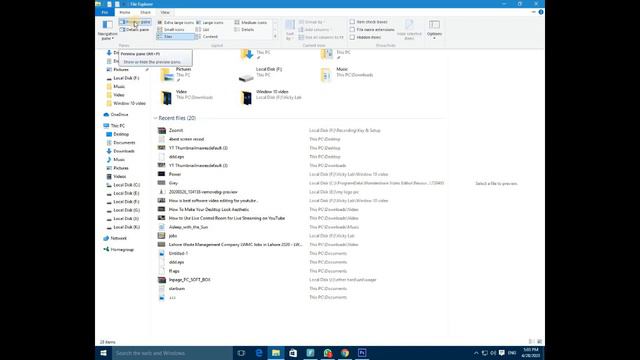640x360 pixels.
Task: Open Documents under This PC
Action: pos(120,143)
